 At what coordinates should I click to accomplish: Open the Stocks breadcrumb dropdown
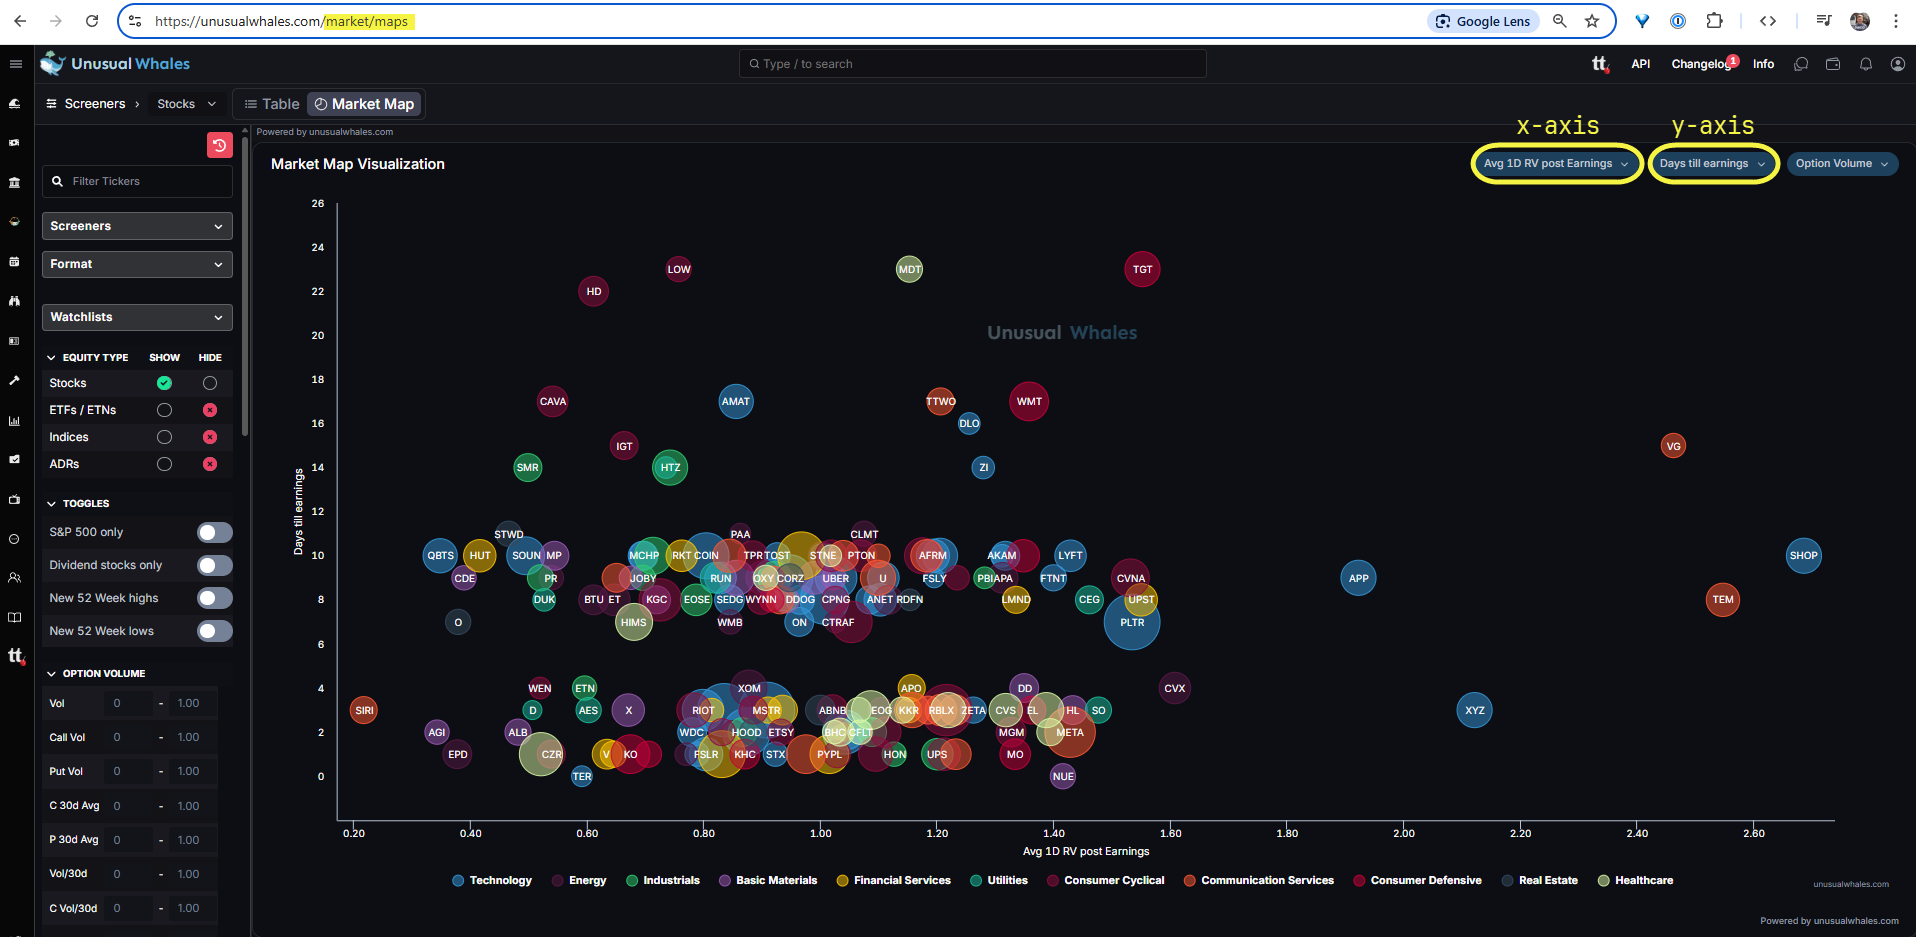tap(186, 104)
